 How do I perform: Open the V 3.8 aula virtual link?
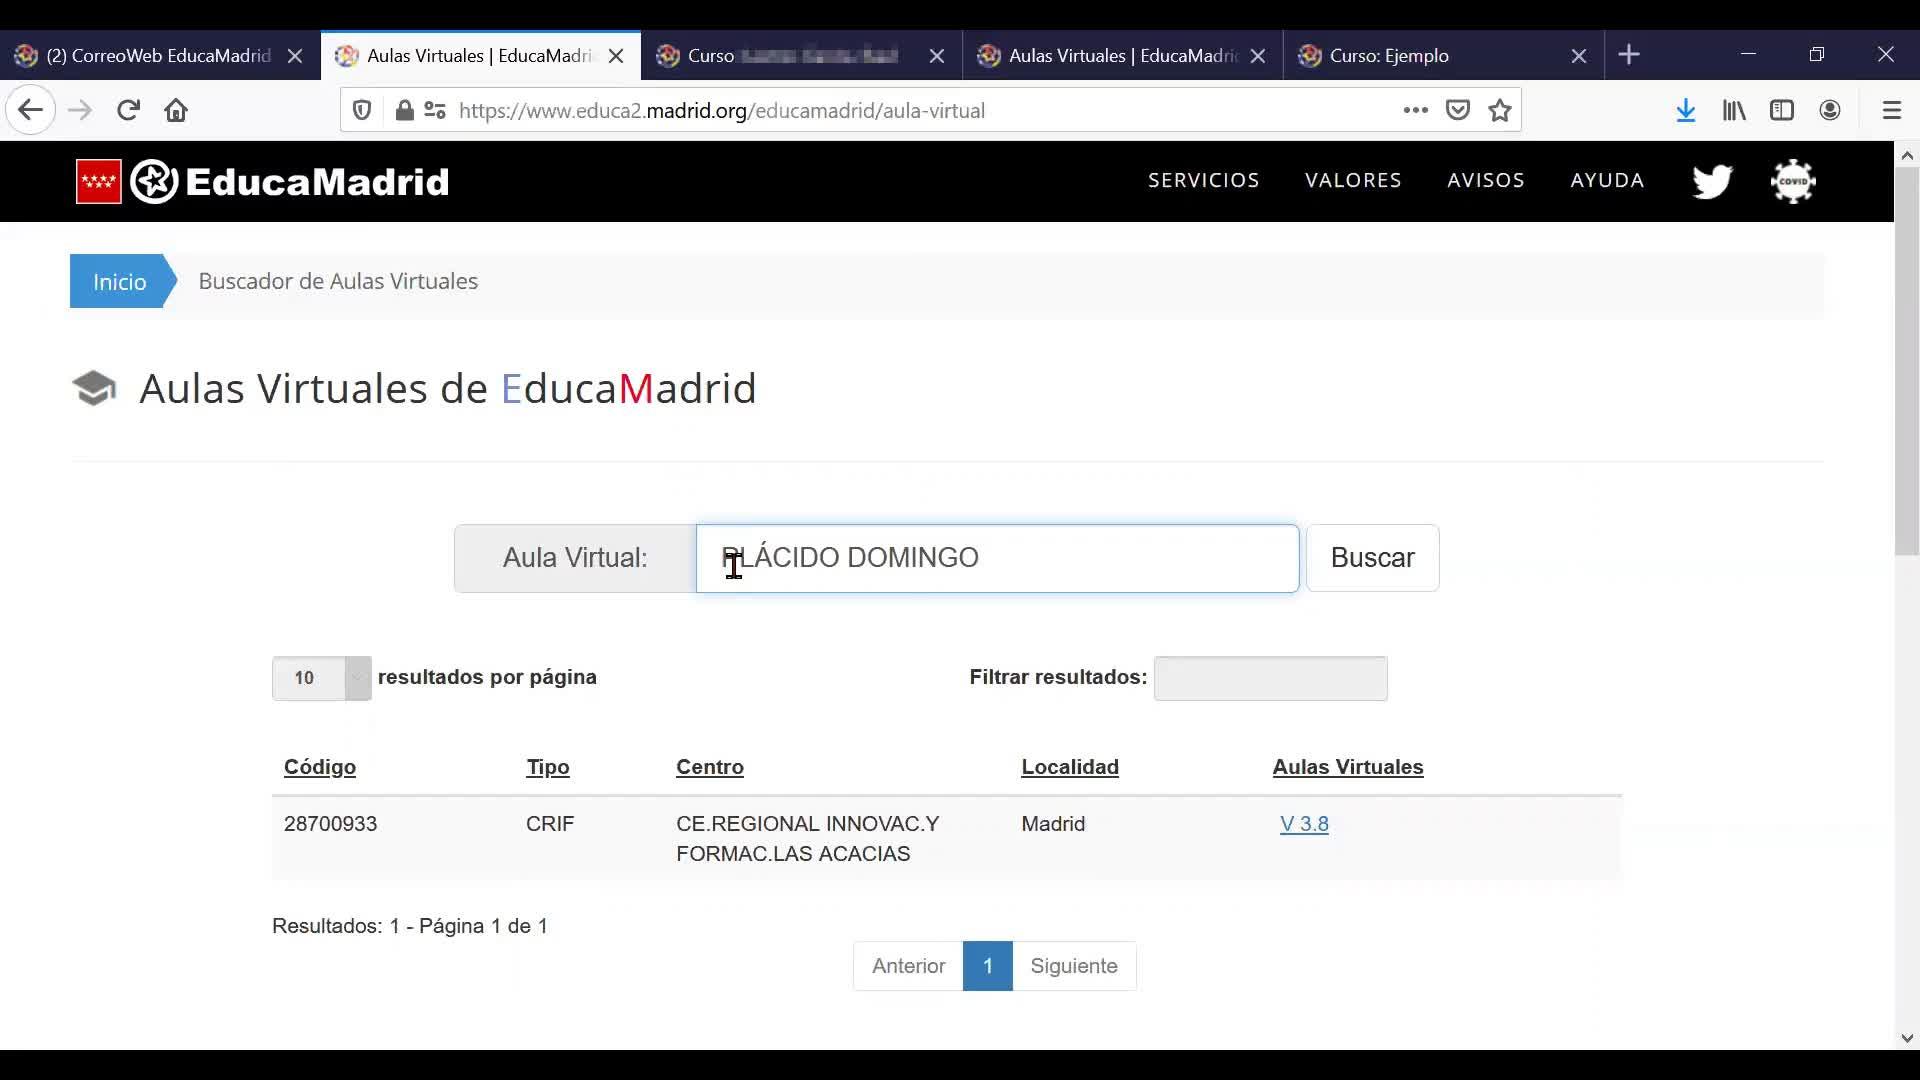[1304, 824]
